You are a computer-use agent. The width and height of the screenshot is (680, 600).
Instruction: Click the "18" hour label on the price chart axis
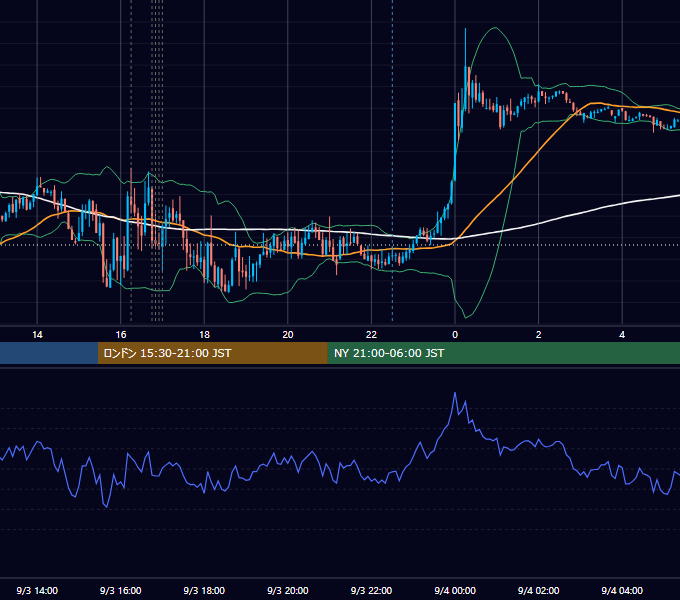coord(204,335)
